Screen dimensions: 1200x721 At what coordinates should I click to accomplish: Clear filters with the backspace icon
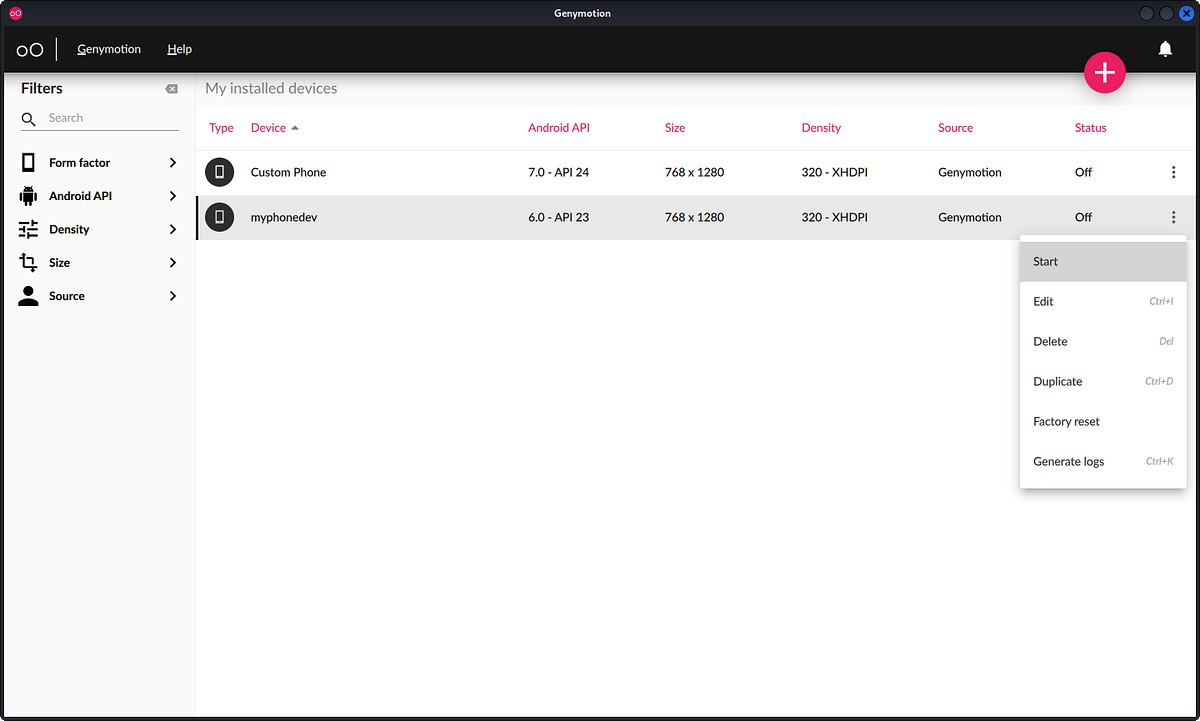pos(171,89)
